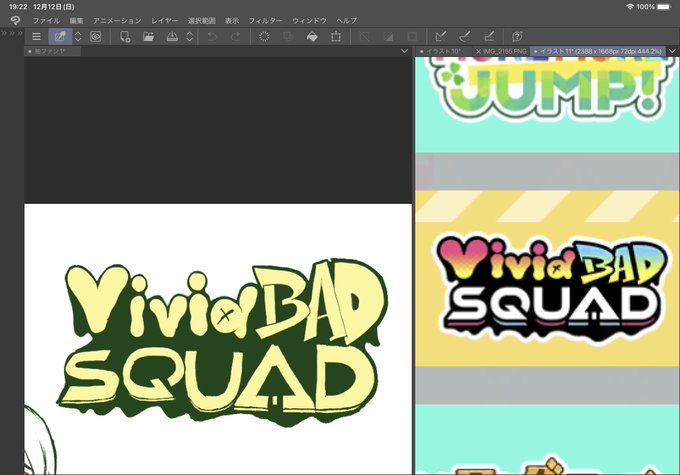Open the stepper arrows beside edit mode icon
The height and width of the screenshot is (475, 680).
[x=78, y=36]
